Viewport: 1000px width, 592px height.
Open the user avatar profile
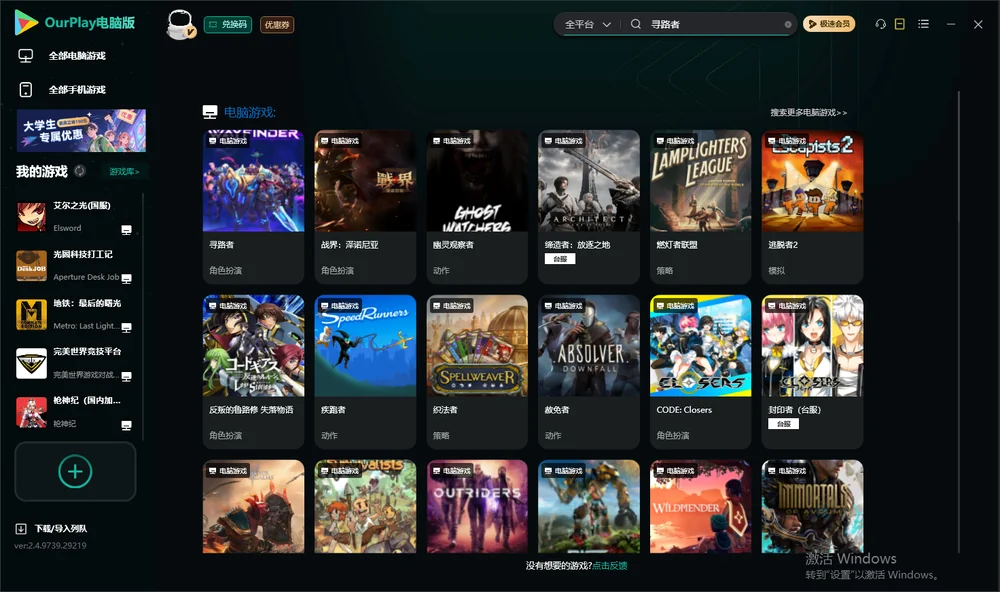pyautogui.click(x=180, y=24)
